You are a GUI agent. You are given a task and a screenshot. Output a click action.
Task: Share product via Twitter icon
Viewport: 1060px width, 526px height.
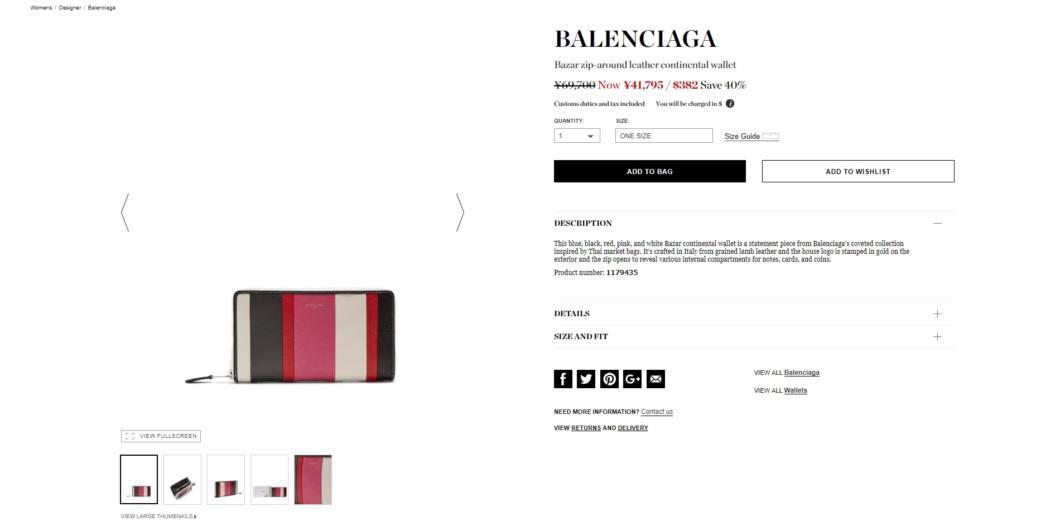point(586,379)
